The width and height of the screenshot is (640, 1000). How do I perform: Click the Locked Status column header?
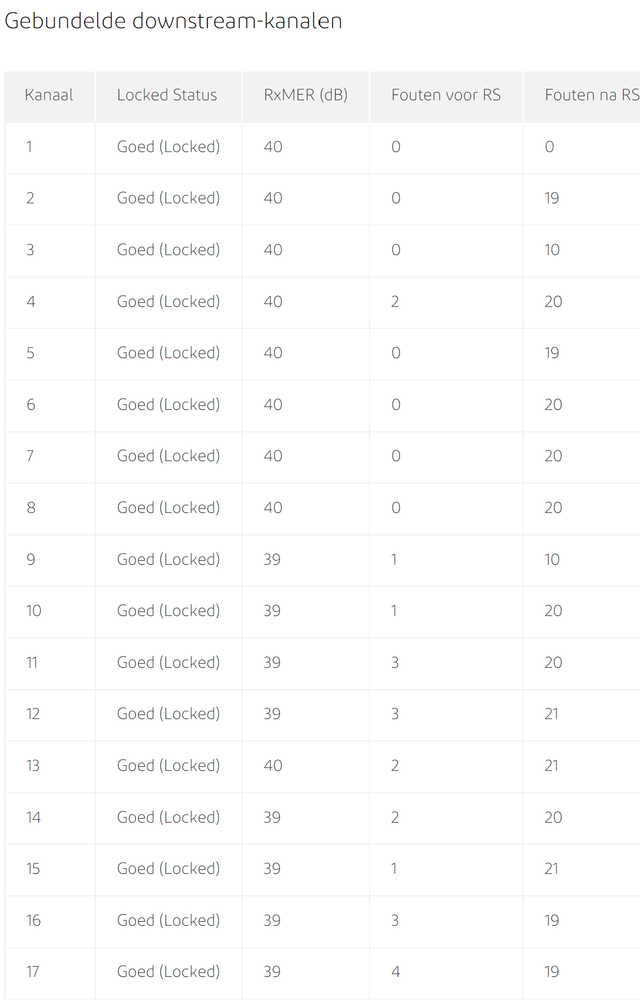pyautogui.click(x=167, y=95)
